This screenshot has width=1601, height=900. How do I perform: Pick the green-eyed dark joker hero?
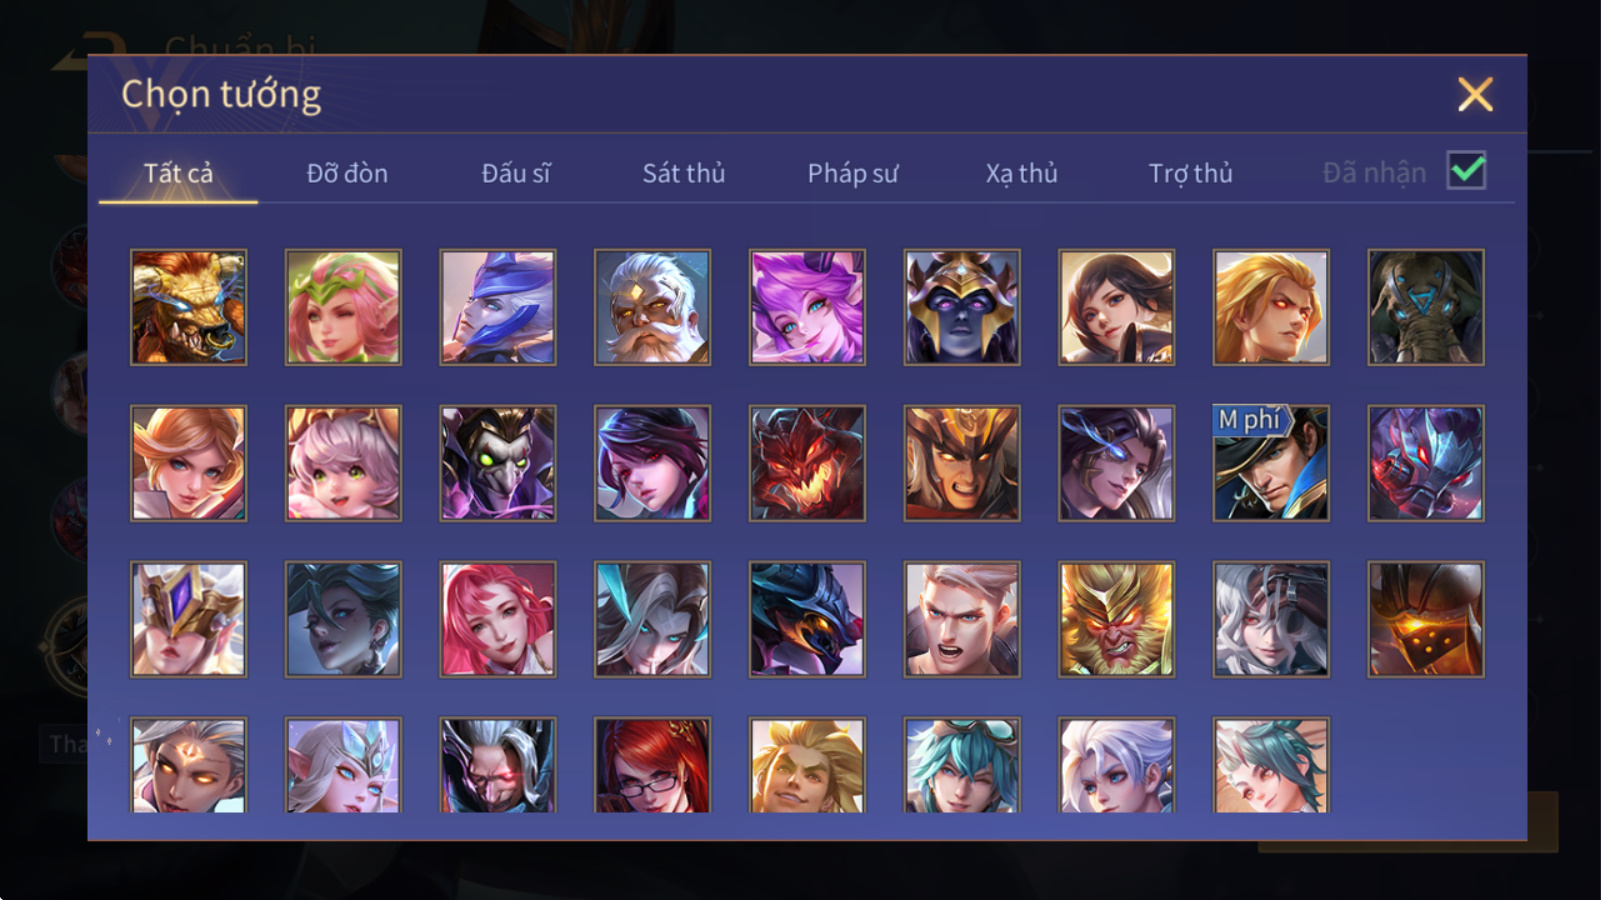(498, 463)
